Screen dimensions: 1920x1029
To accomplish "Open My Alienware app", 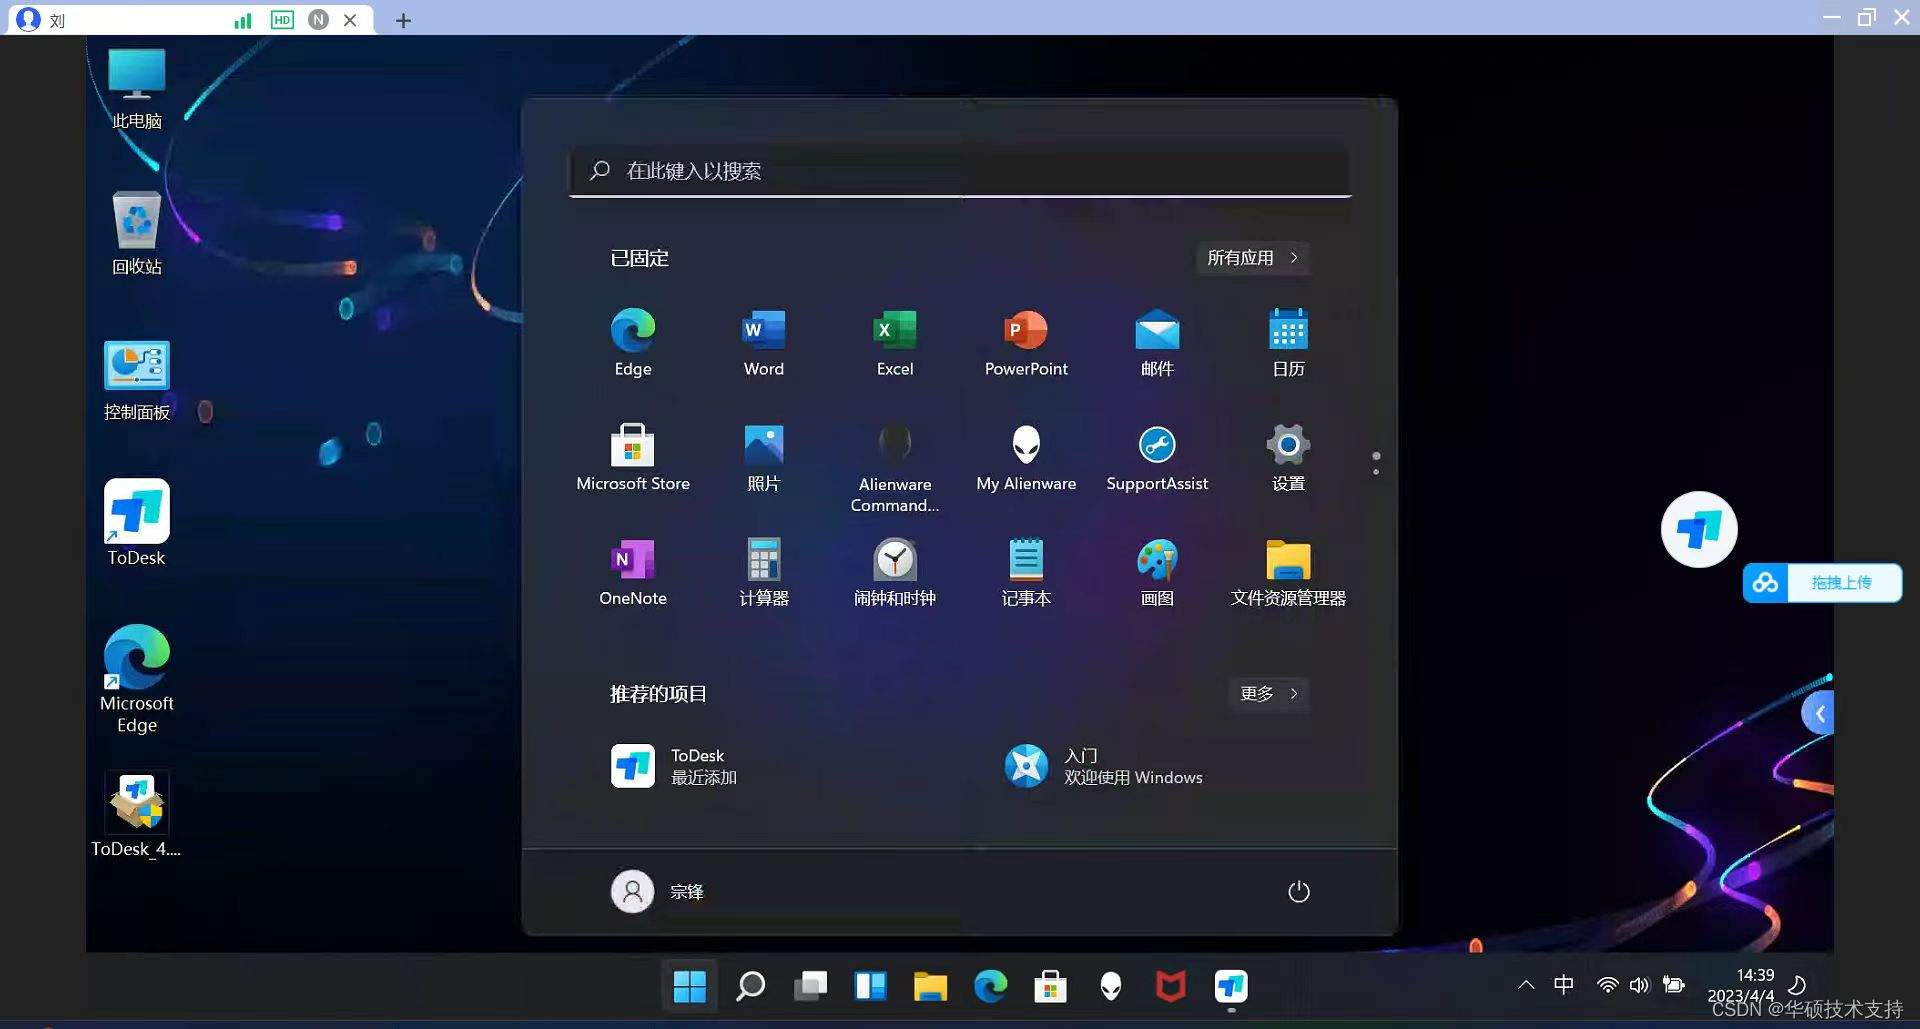I will (x=1026, y=458).
